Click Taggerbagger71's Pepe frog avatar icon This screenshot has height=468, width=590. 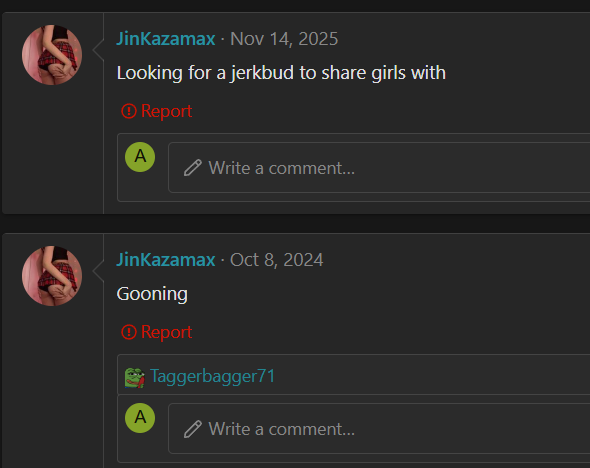(135, 378)
